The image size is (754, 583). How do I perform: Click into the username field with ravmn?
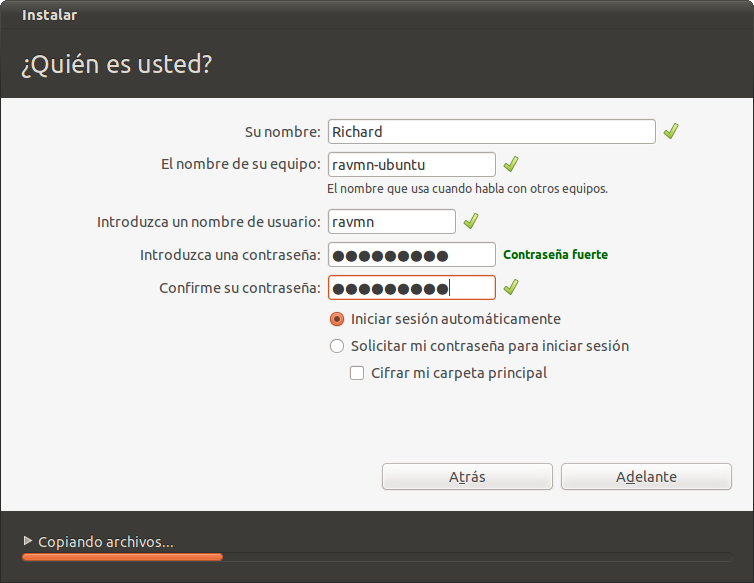tap(391, 221)
